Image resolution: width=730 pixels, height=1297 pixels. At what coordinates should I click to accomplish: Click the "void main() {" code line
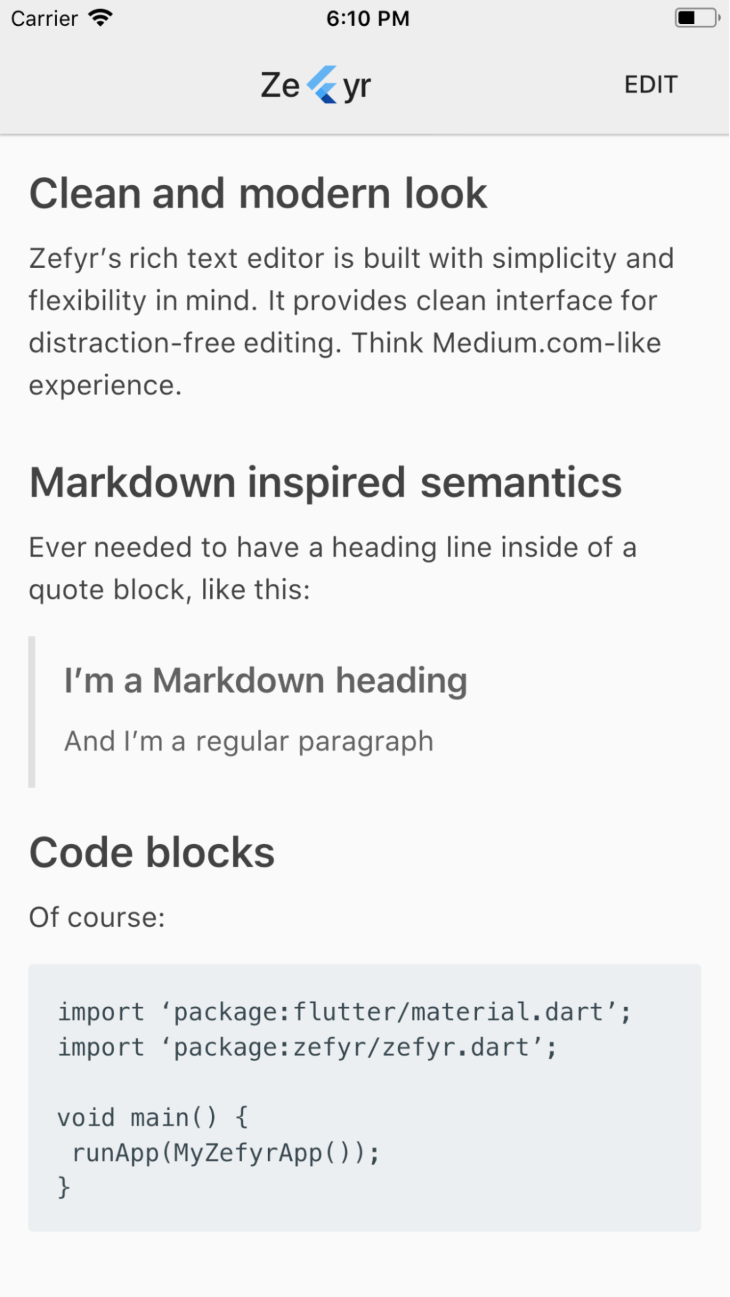(152, 1117)
